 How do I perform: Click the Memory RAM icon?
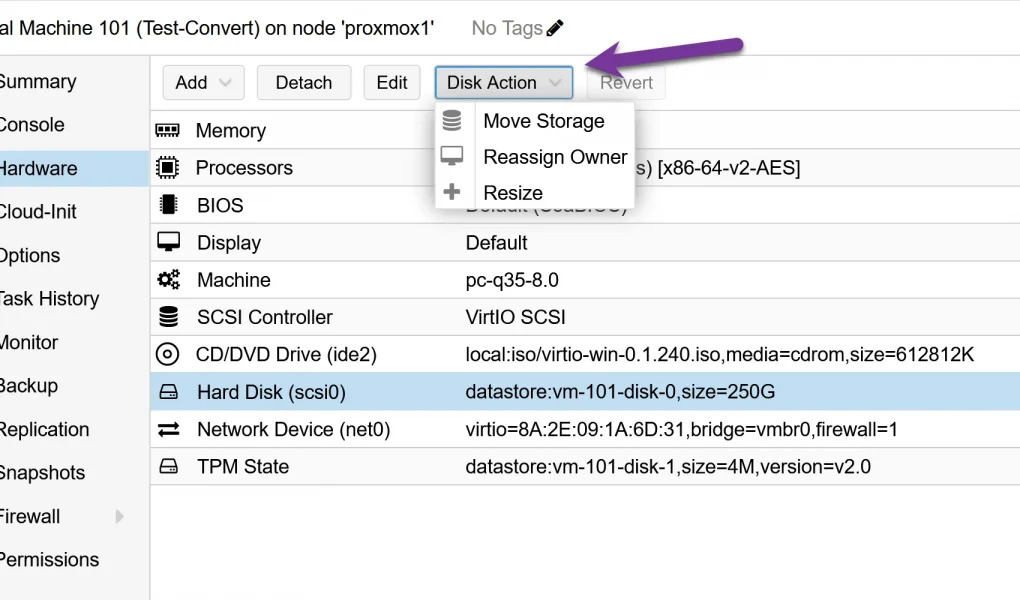[x=168, y=131]
